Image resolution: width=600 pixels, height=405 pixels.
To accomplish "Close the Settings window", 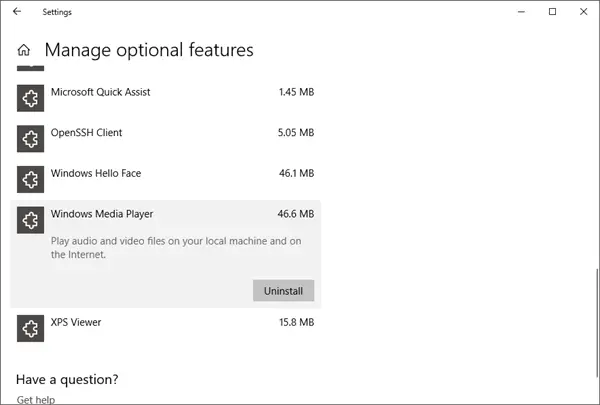I will [582, 12].
